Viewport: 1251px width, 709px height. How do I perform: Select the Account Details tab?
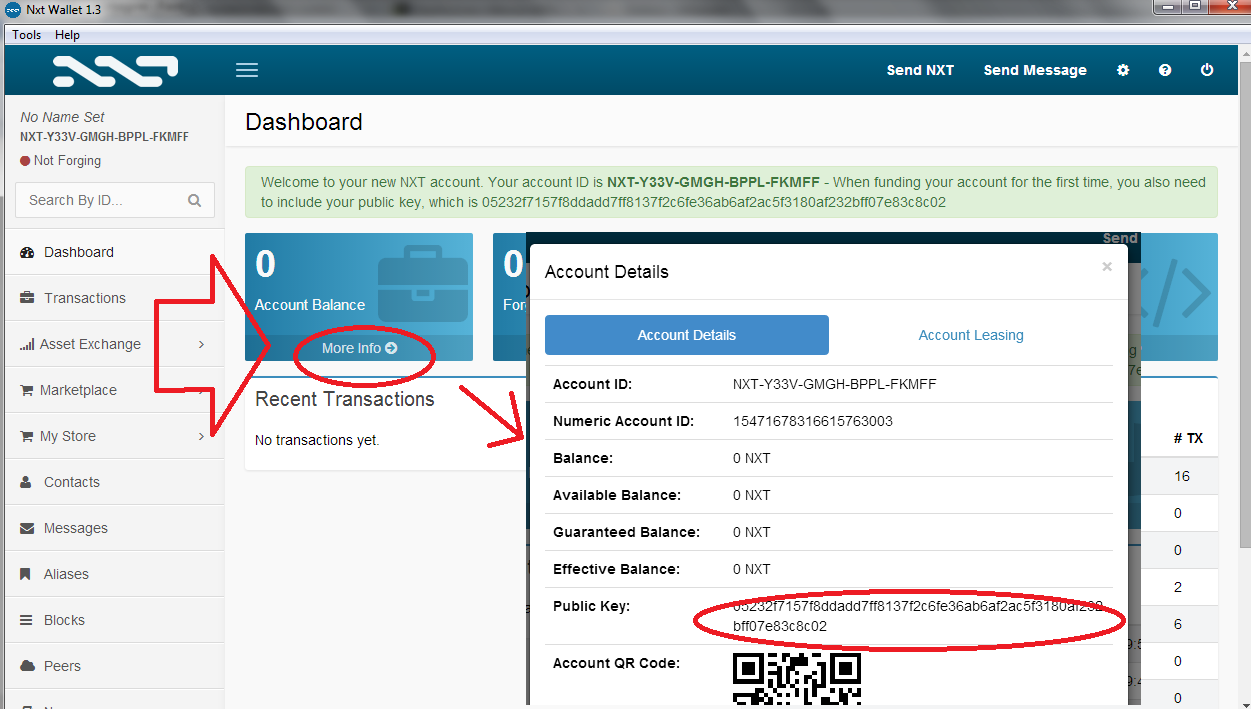687,335
